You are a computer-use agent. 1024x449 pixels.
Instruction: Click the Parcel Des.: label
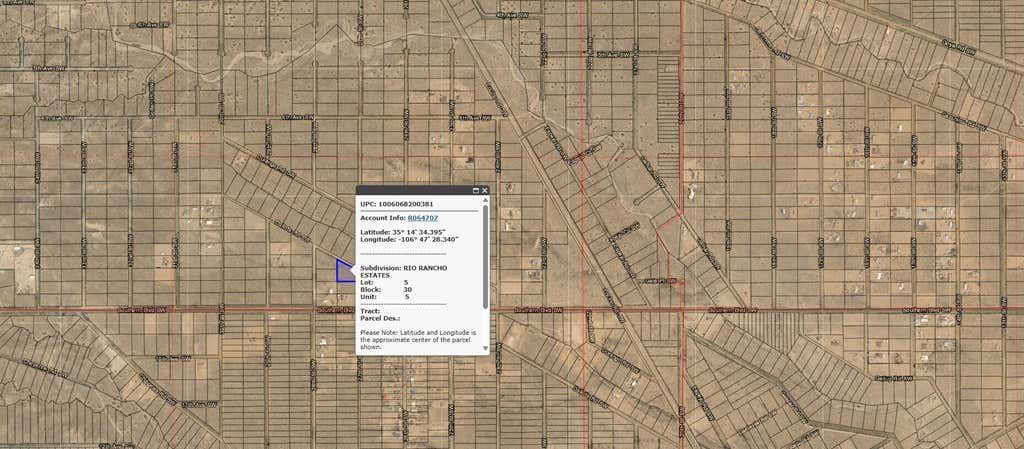pos(380,318)
